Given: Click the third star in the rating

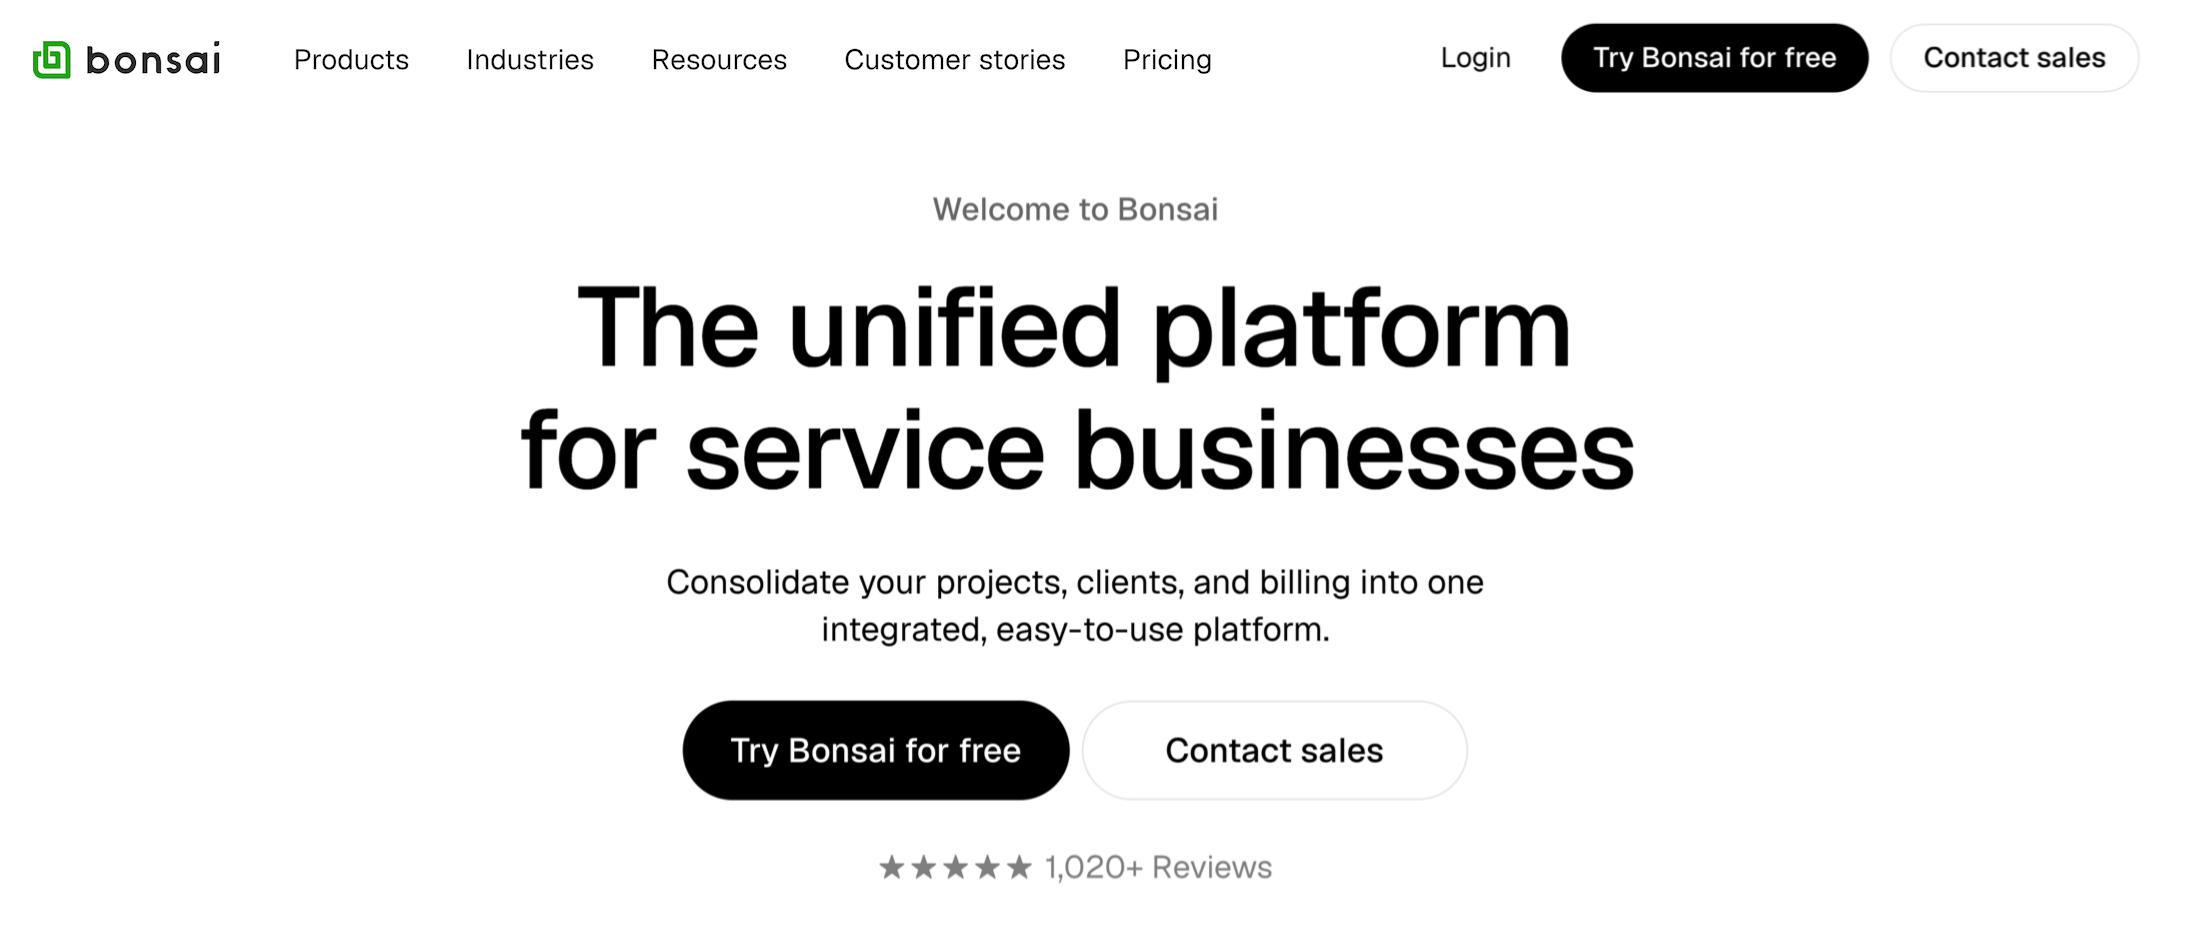Looking at the screenshot, I should pyautogui.click(x=955, y=867).
